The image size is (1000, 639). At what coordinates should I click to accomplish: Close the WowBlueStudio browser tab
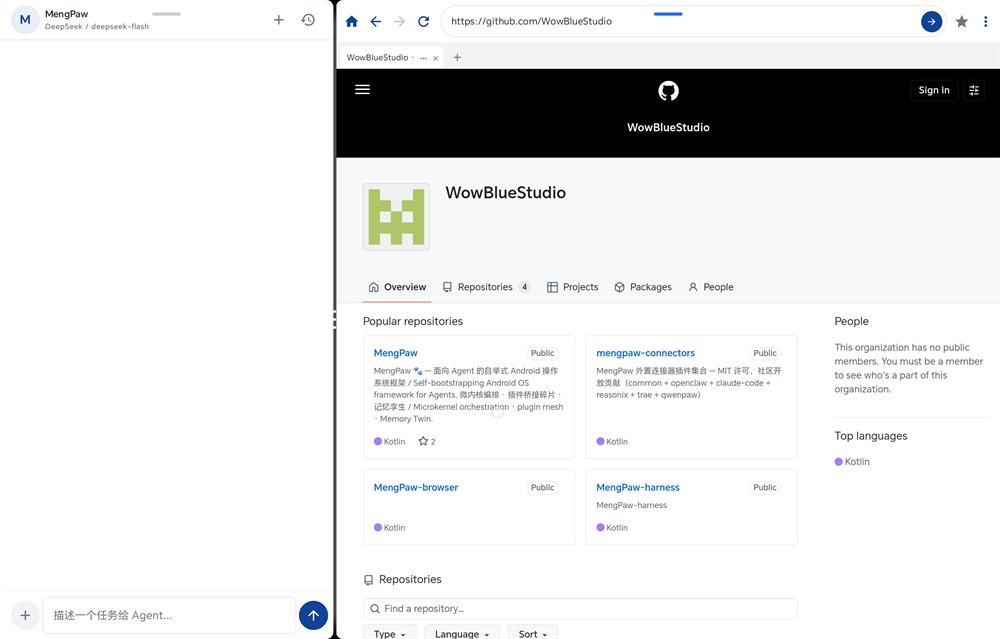(x=436, y=58)
